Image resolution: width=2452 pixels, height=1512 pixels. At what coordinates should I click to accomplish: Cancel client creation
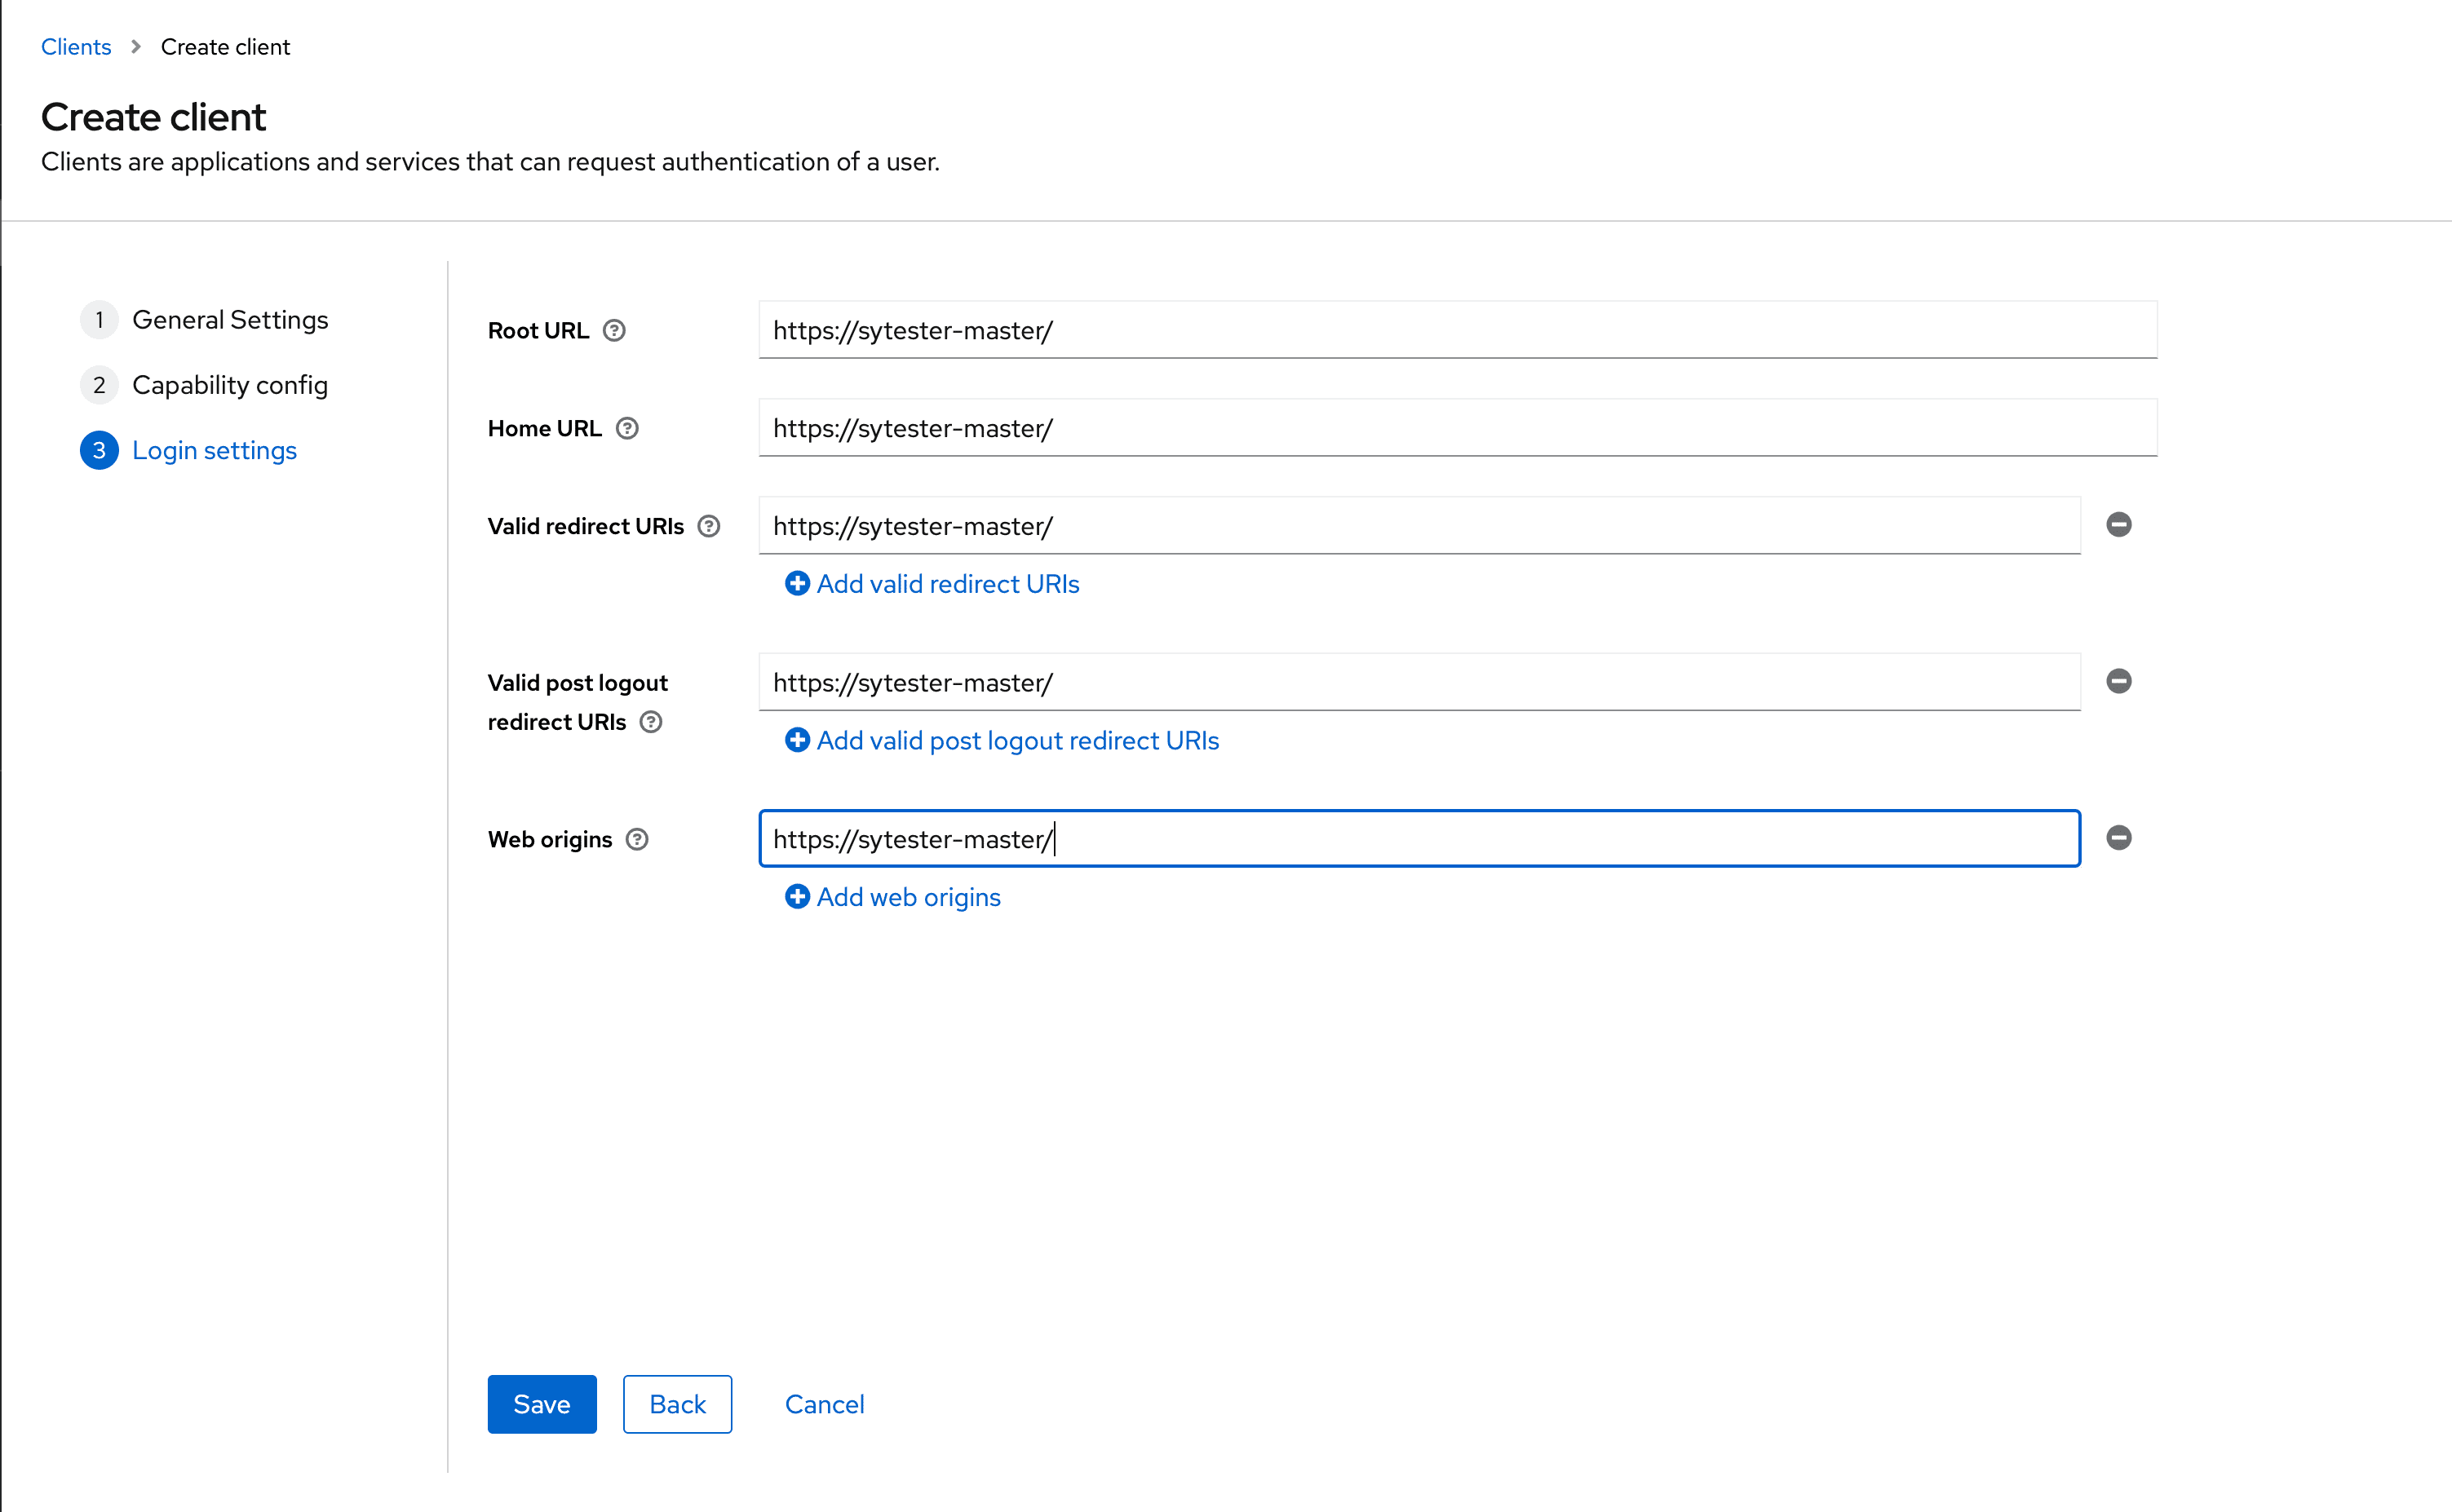tap(824, 1404)
